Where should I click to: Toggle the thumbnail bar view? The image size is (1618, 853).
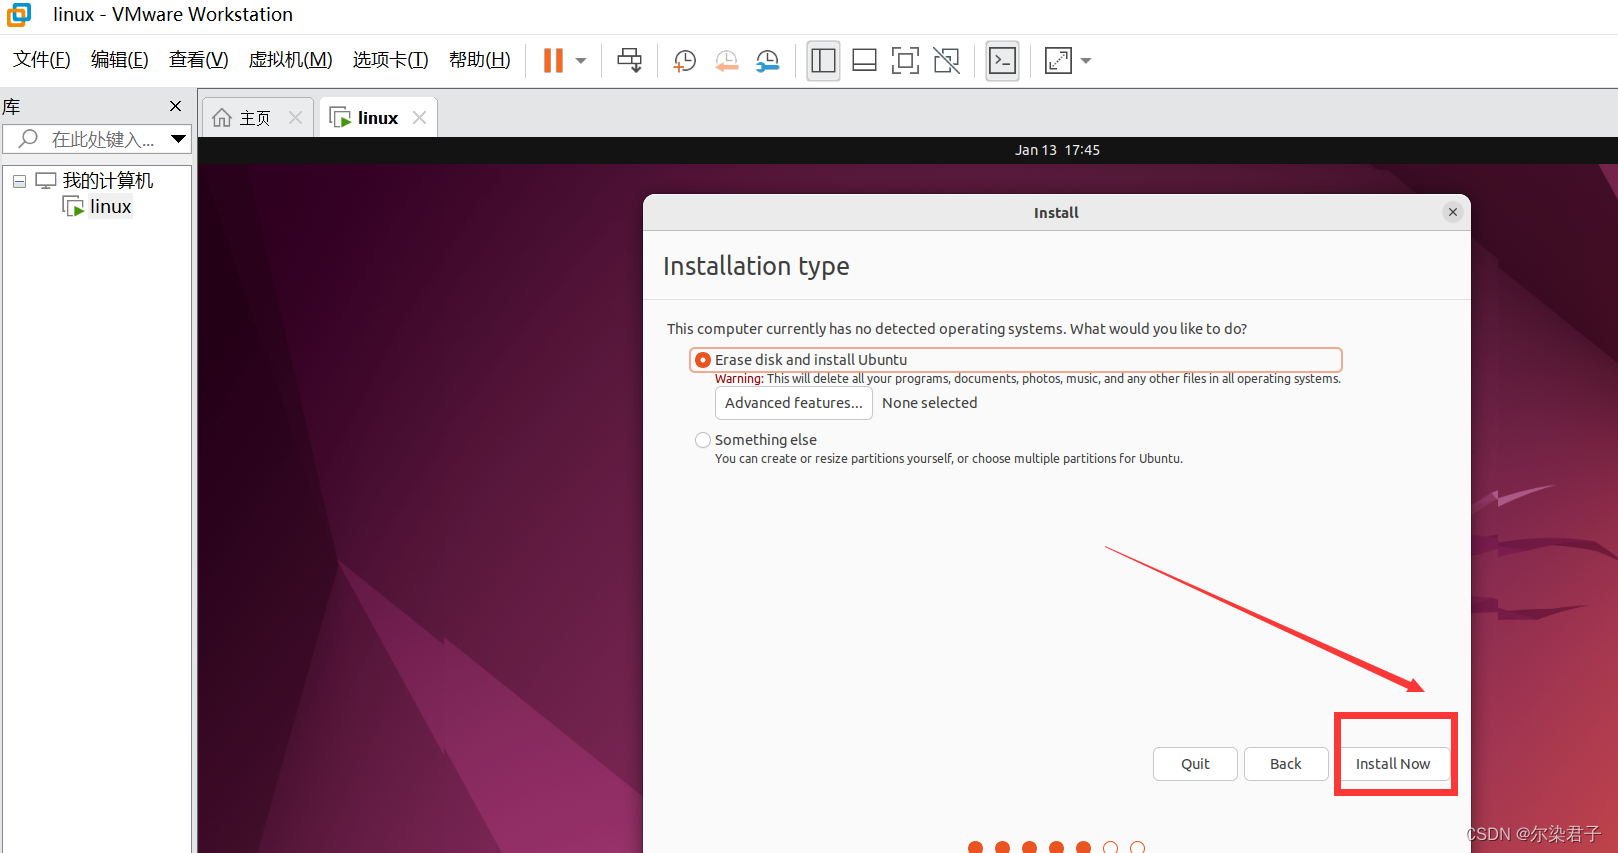click(x=864, y=61)
